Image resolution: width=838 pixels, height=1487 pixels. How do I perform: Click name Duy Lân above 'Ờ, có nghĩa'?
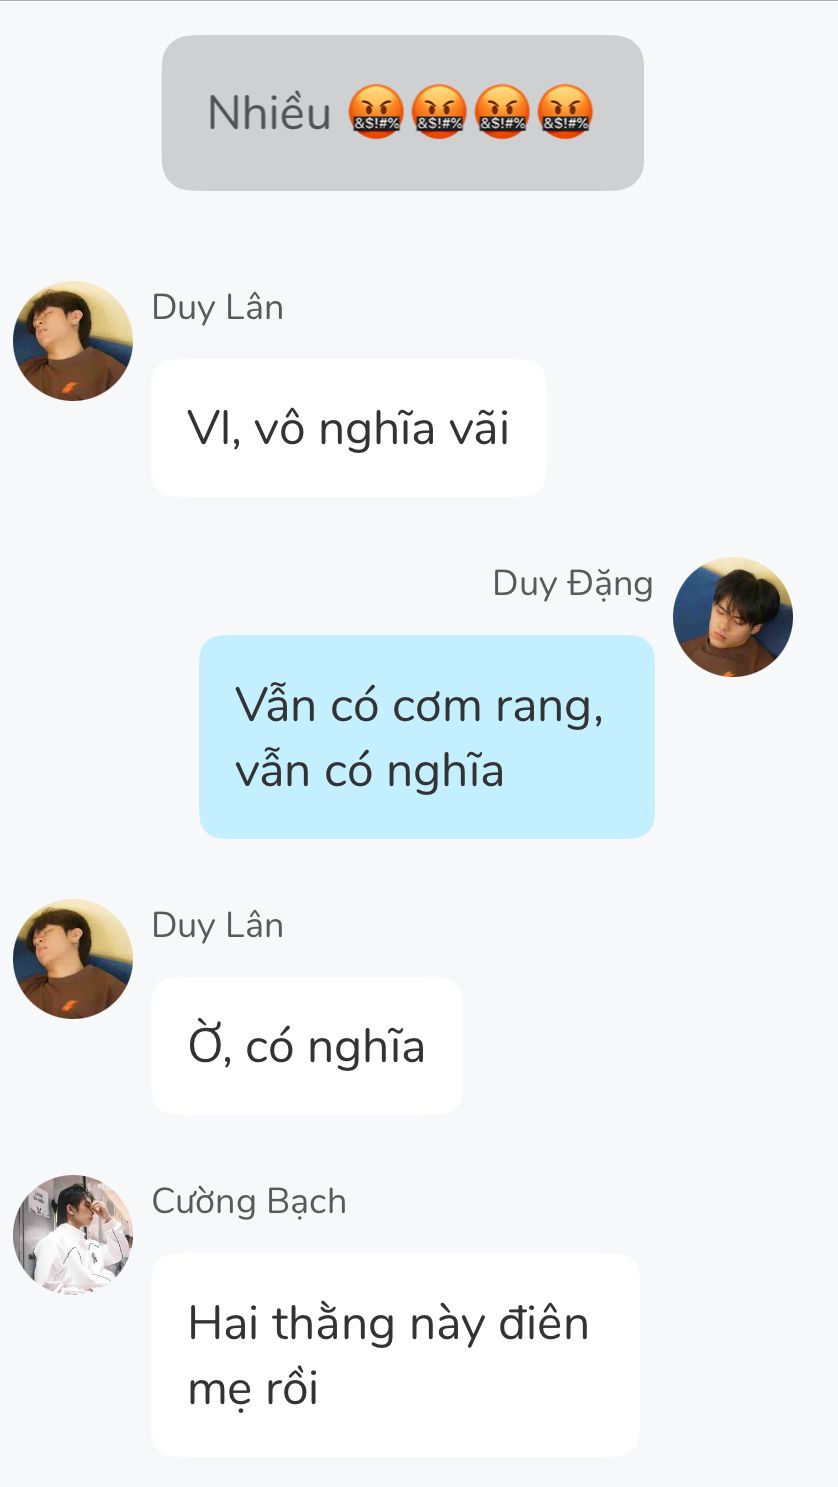(217, 925)
